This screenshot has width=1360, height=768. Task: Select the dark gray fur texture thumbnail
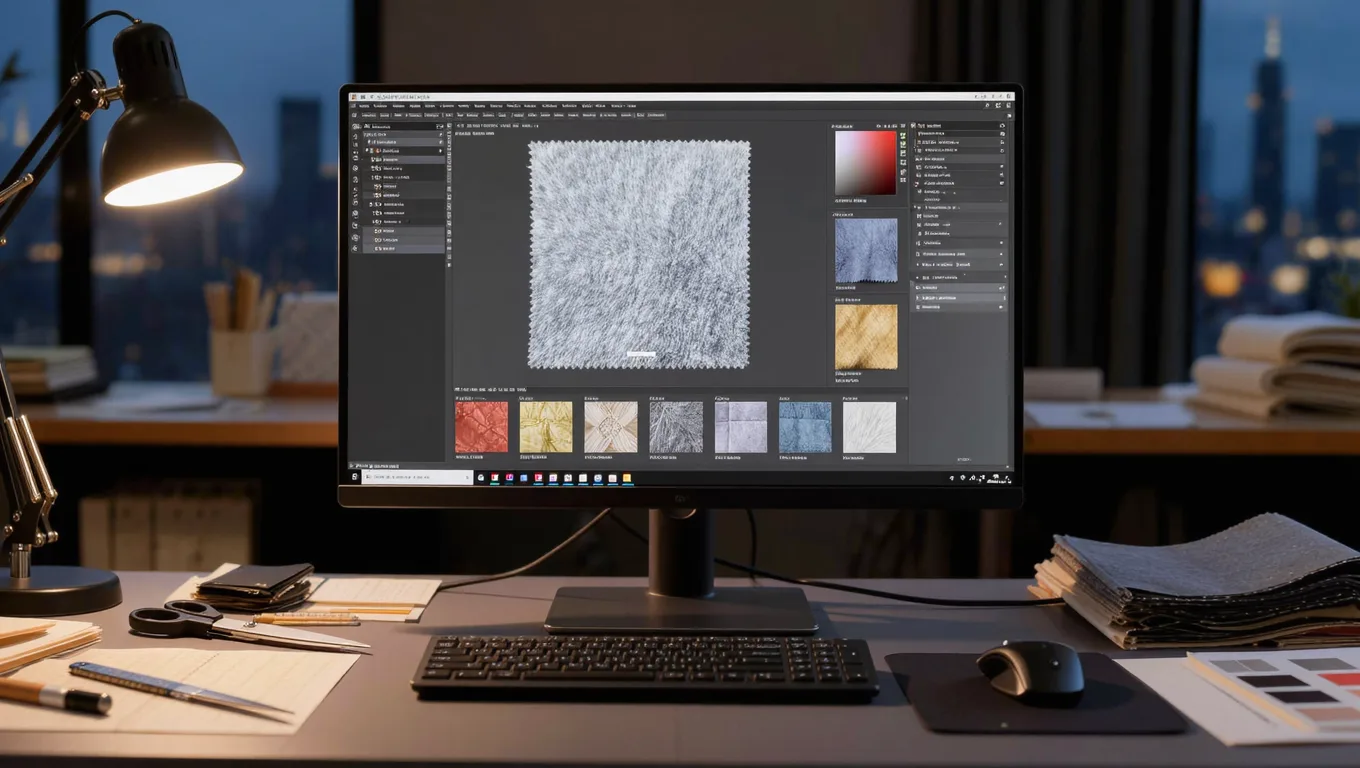click(676, 427)
